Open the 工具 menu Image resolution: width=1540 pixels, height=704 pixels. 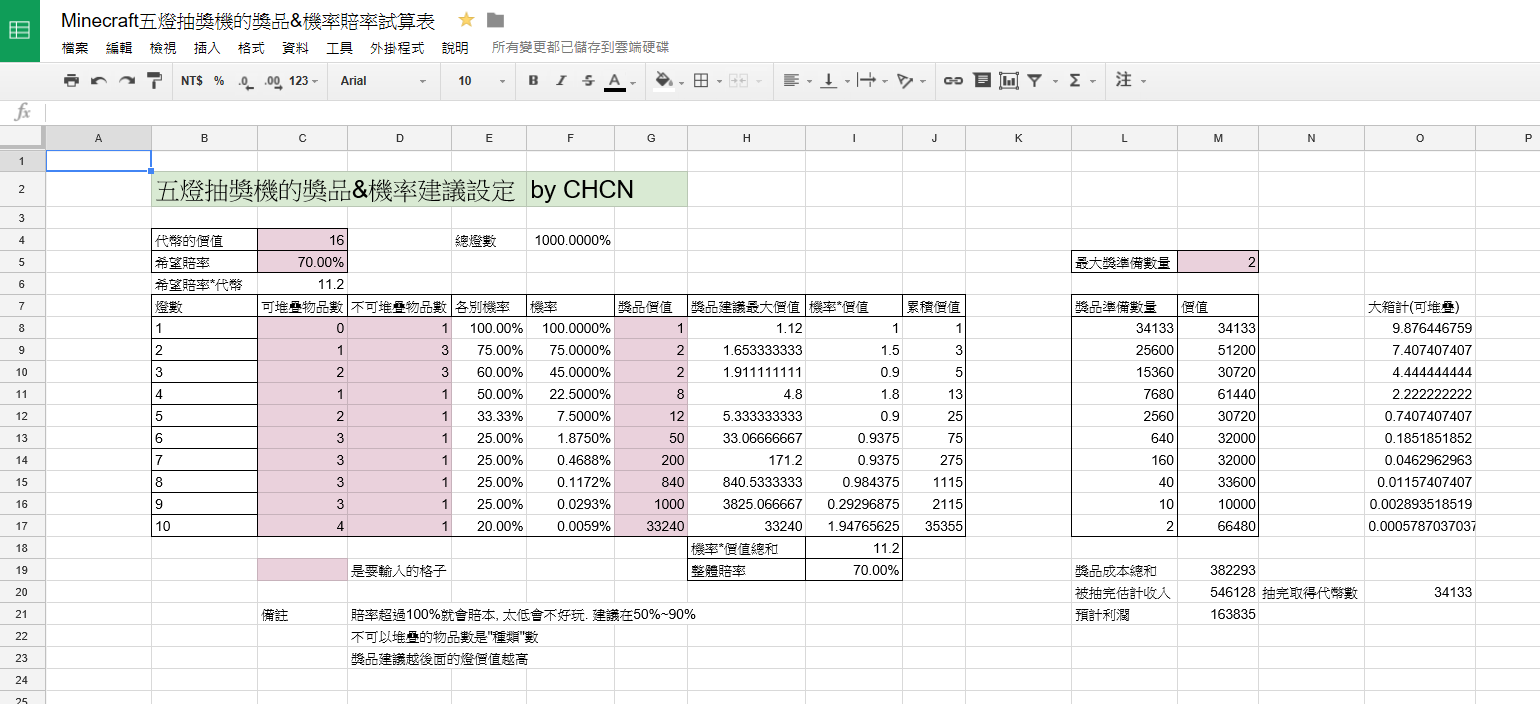[339, 48]
